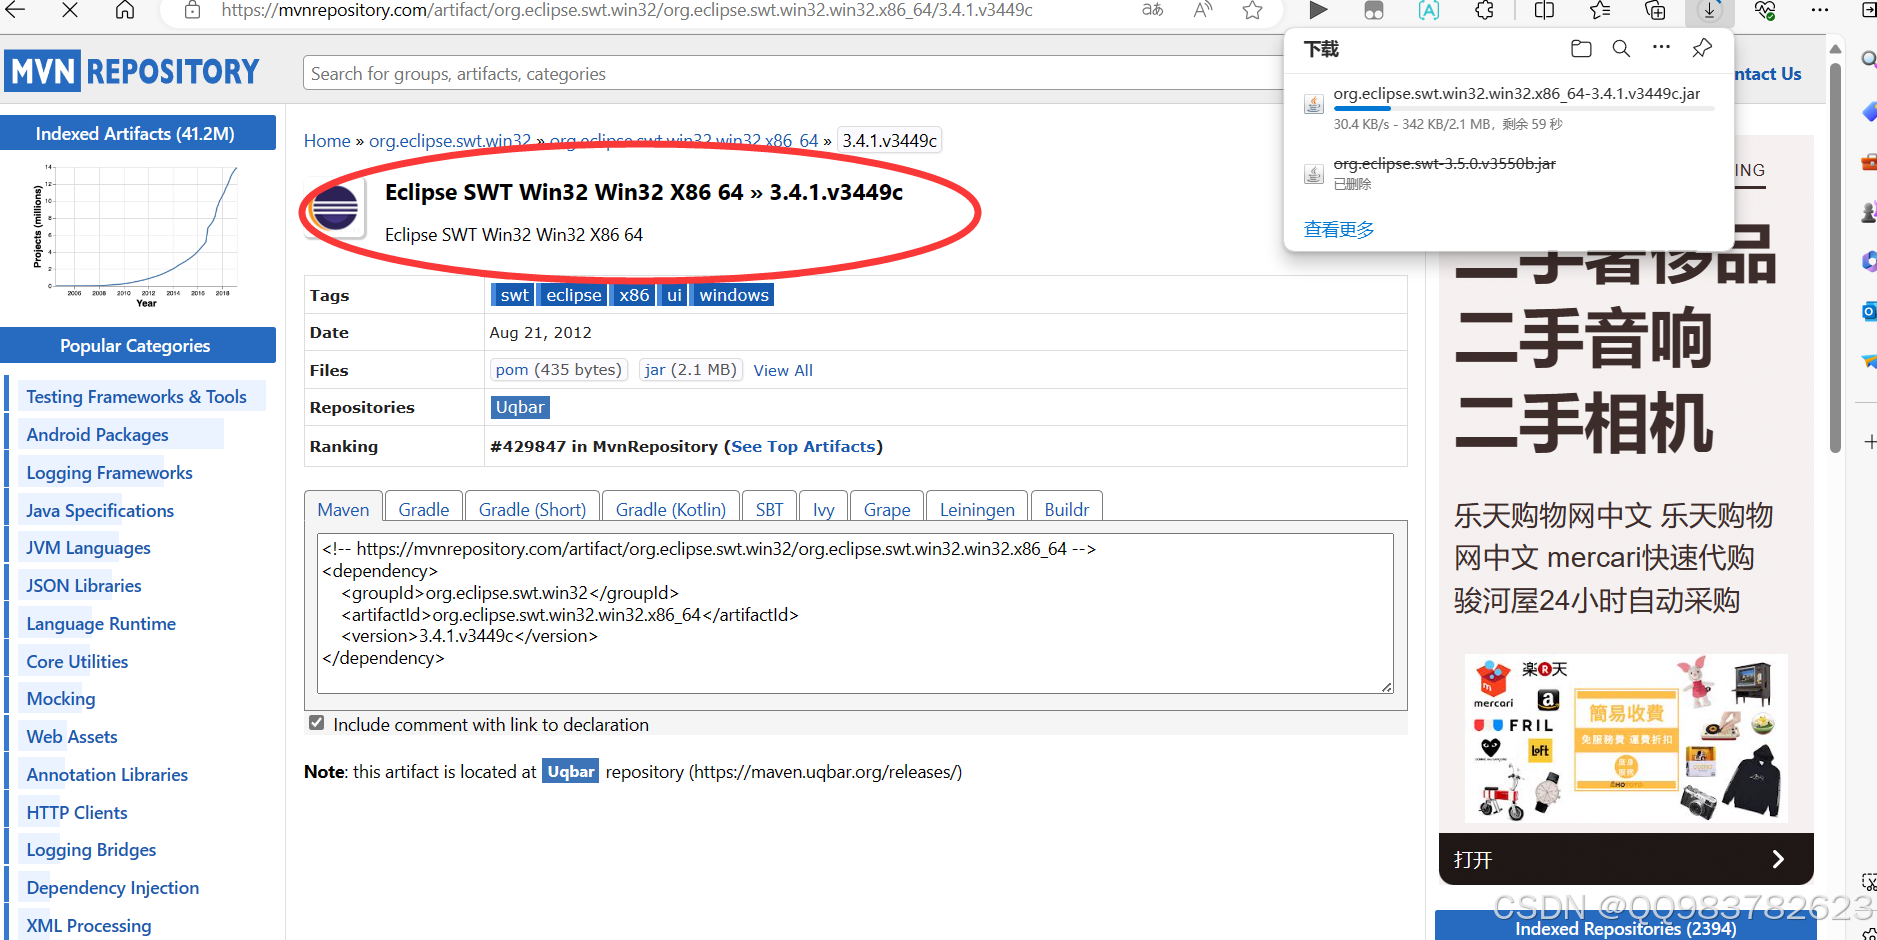Switch to the SBT tab
Image resolution: width=1877 pixels, height=940 pixels.
coord(769,509)
